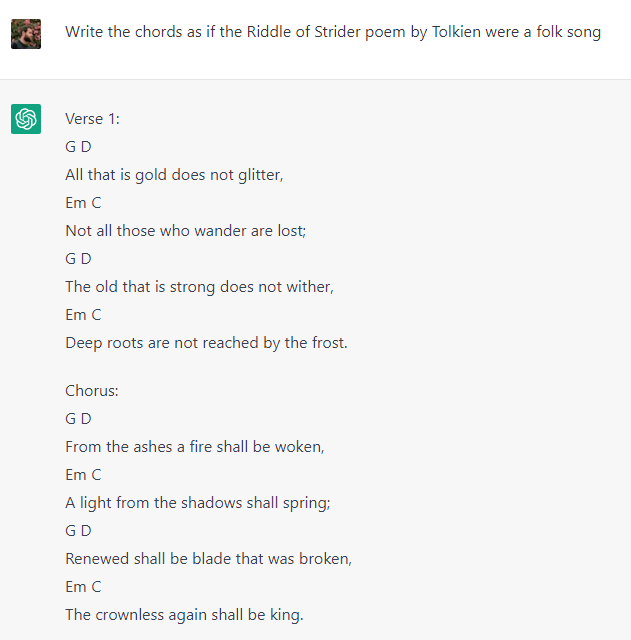Image resolution: width=631 pixels, height=640 pixels.
Task: Click 'Renewed shall be blade that was broken,'
Action: [x=209, y=558]
